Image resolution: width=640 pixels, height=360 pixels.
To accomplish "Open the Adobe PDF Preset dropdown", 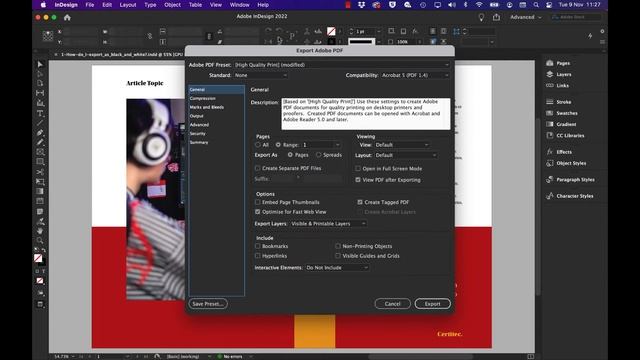I will click(342, 65).
